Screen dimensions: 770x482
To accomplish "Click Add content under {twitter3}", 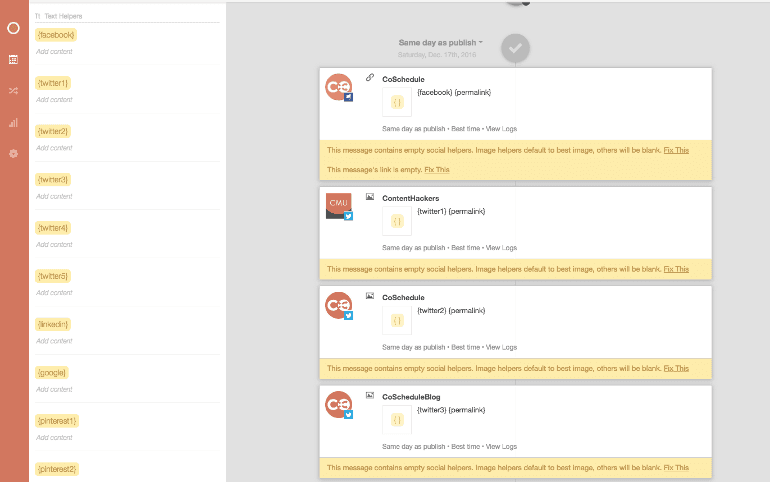I will [x=54, y=196].
